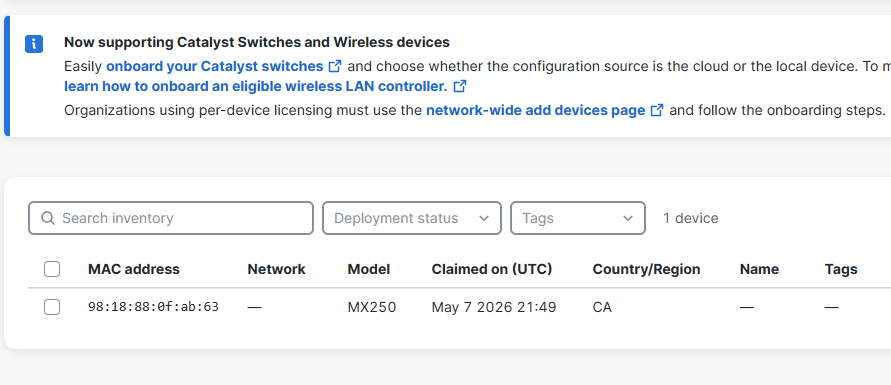Click the magnifier icon in Search inventory
This screenshot has width=891, height=385.
[48, 218]
